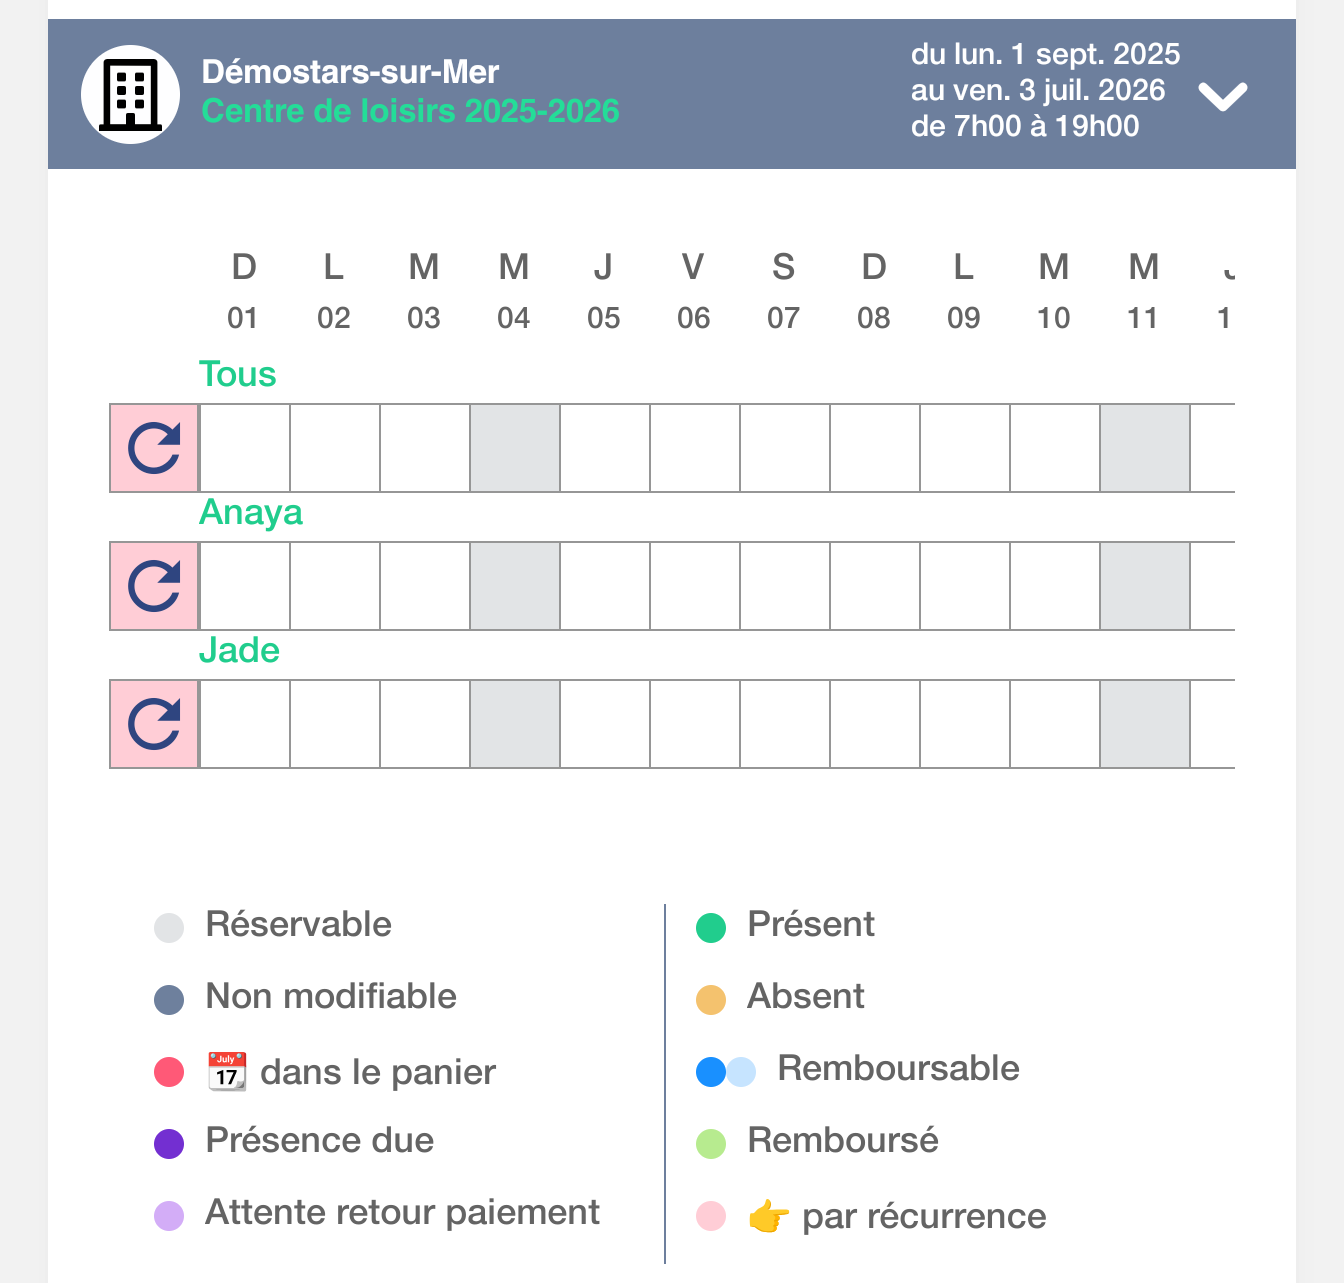Toggle the Tous row cell for Friday 06
Viewport: 1344px width, 1283px height.
pos(694,448)
